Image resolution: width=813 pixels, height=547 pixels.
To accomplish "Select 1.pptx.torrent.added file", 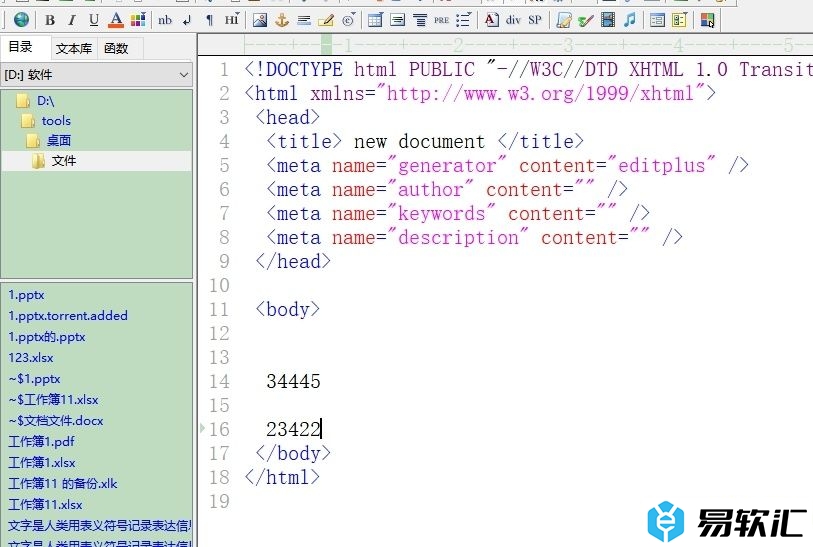I will (68, 316).
